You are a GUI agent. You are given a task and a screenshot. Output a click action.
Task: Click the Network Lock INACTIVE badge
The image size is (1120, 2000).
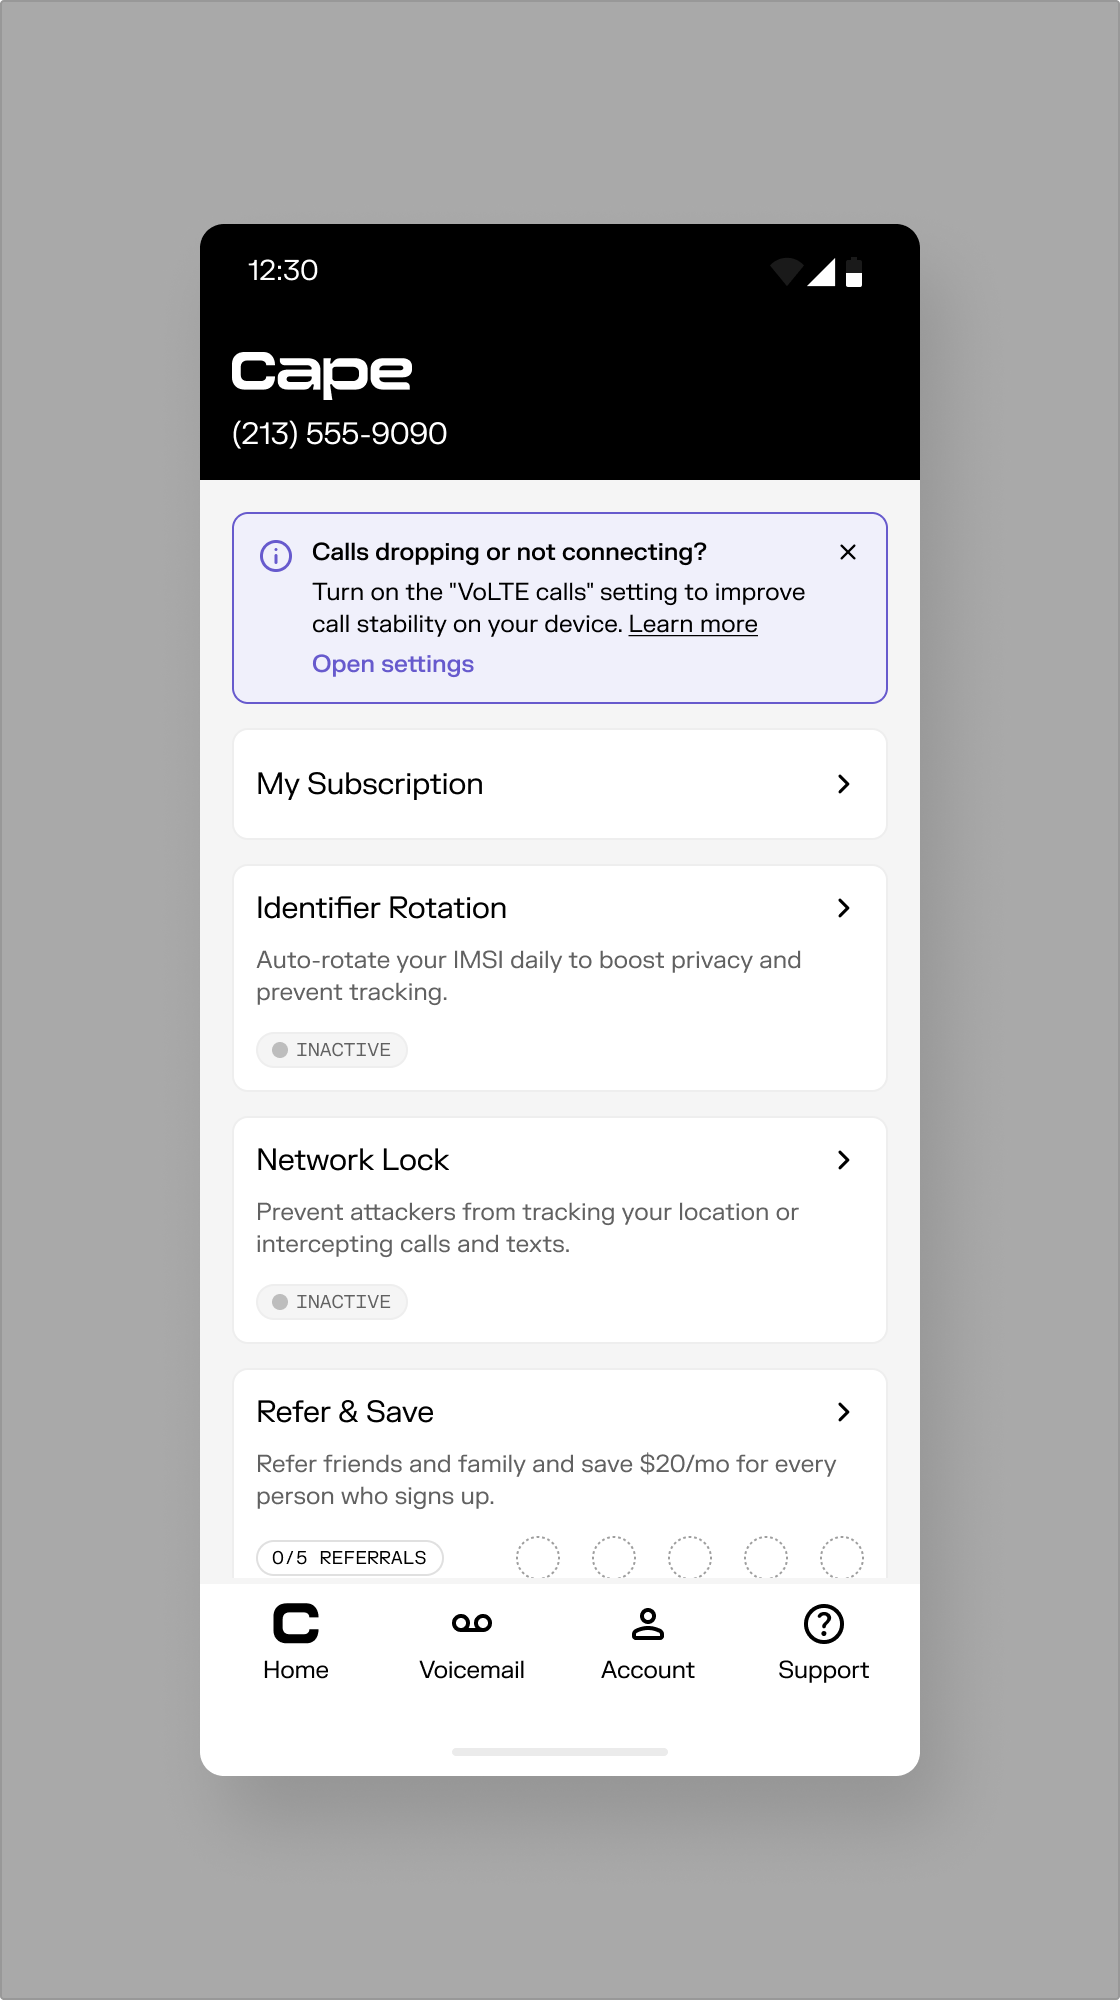tap(332, 1302)
